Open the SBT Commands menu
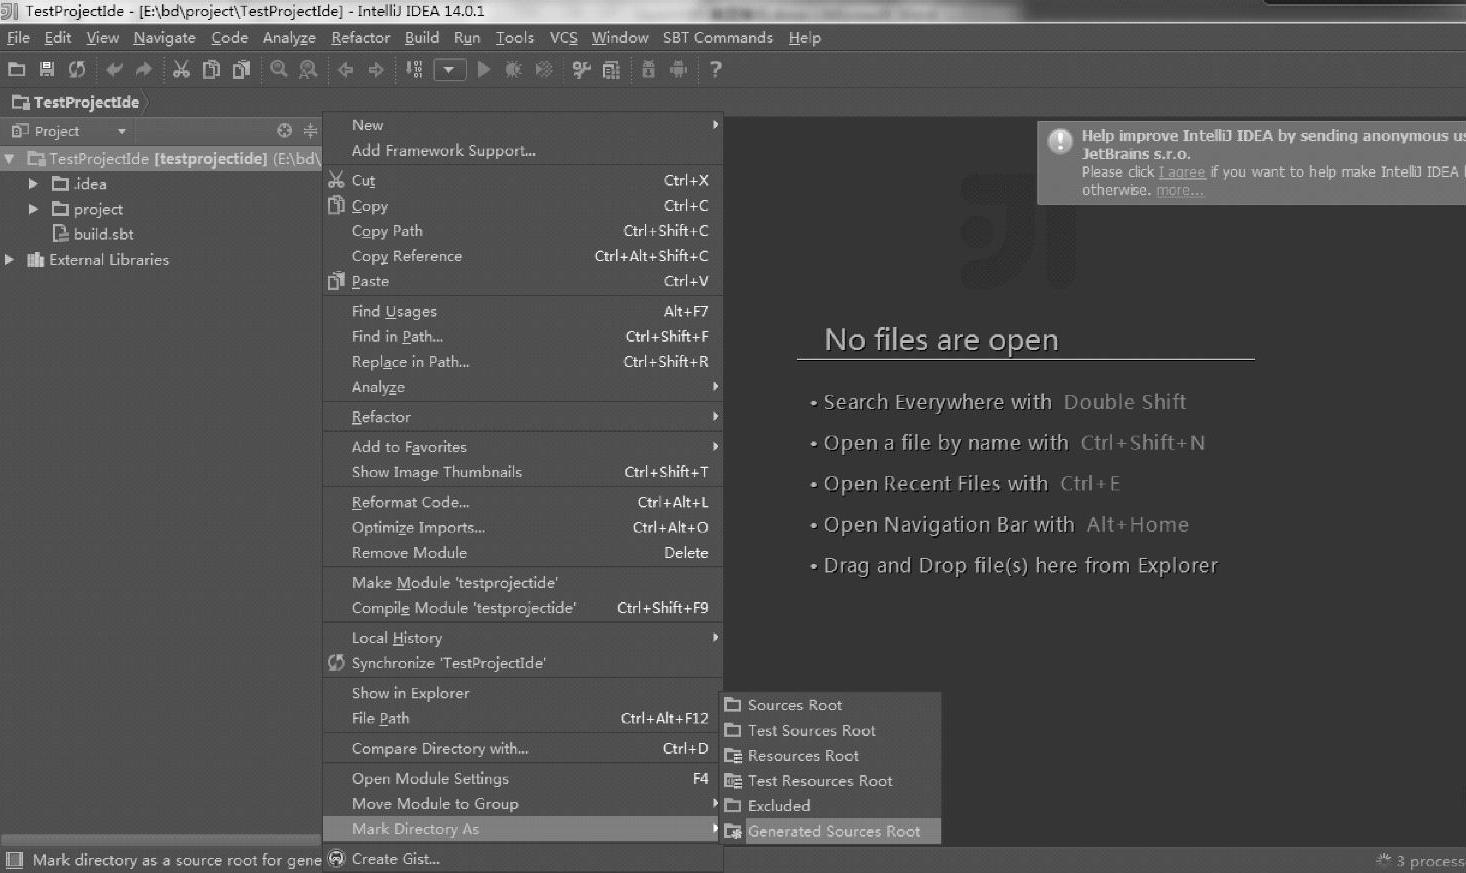This screenshot has height=873, width=1466. point(717,38)
